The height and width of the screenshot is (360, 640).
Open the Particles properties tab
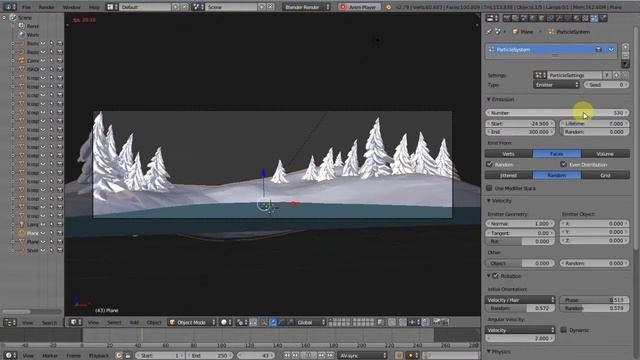click(x=593, y=18)
